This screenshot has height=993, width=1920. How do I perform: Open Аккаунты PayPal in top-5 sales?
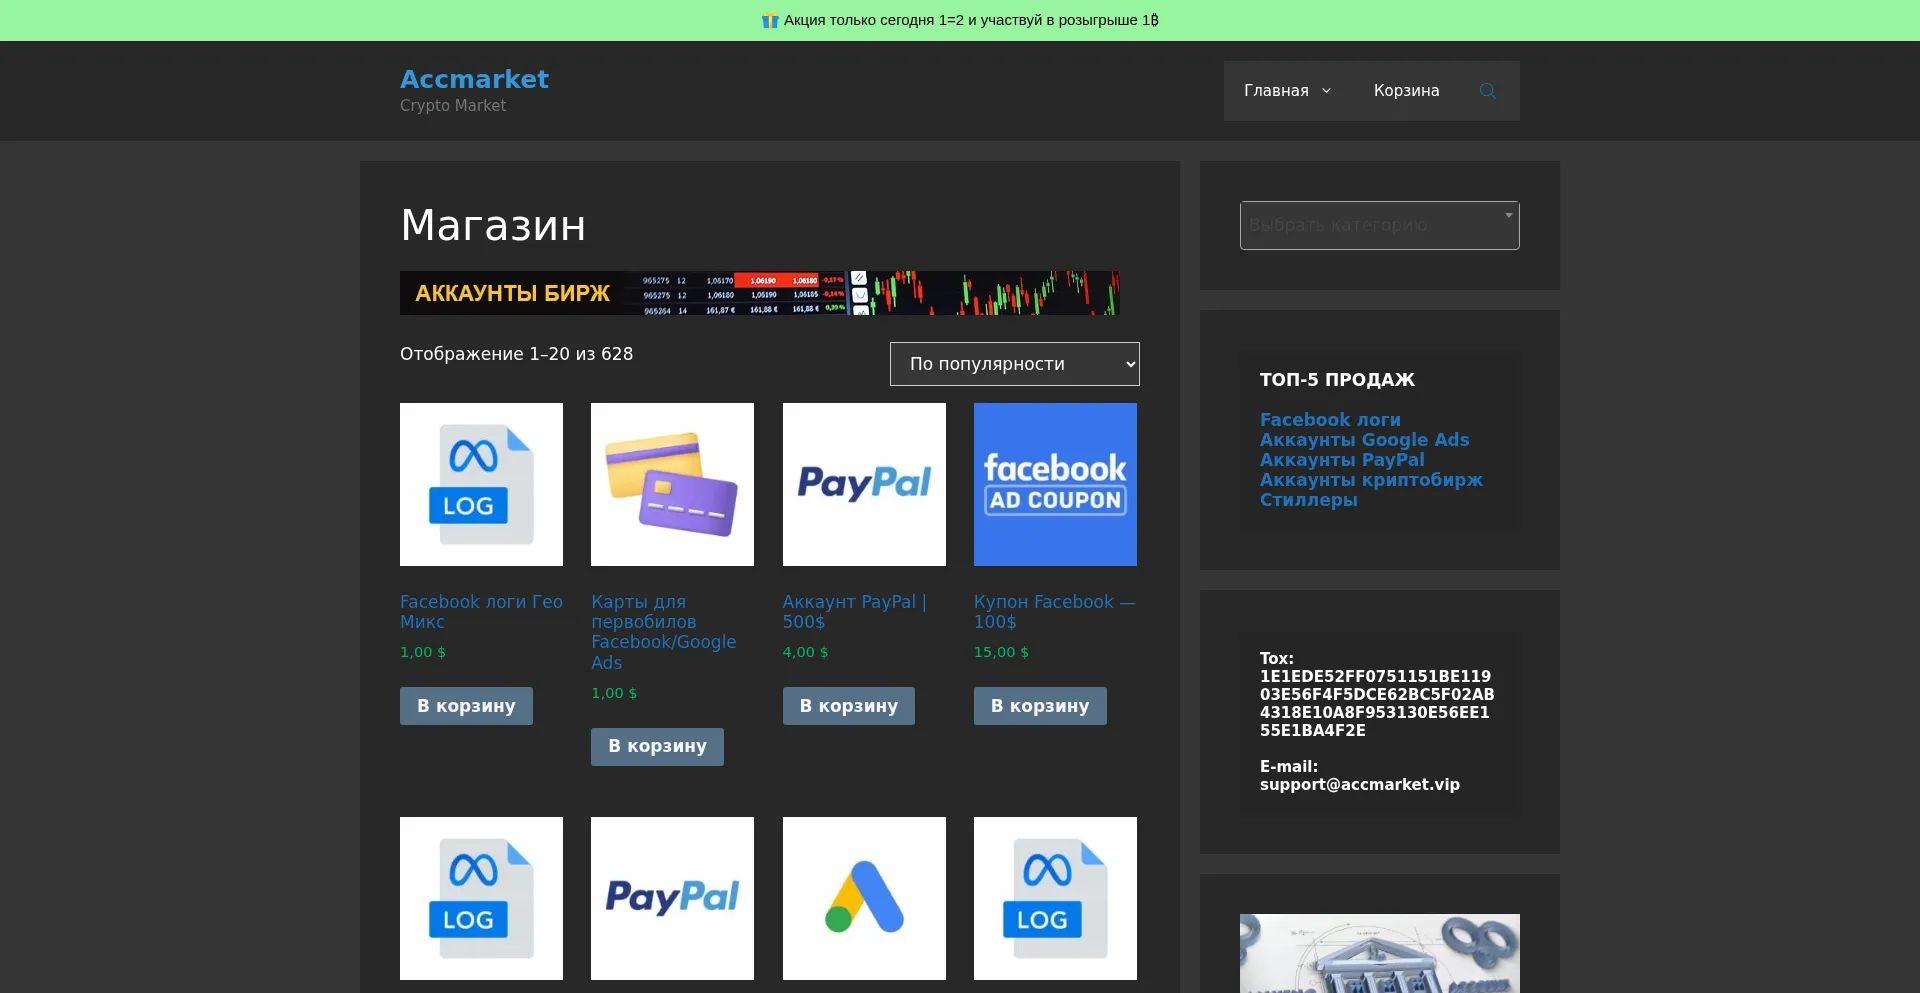point(1342,460)
